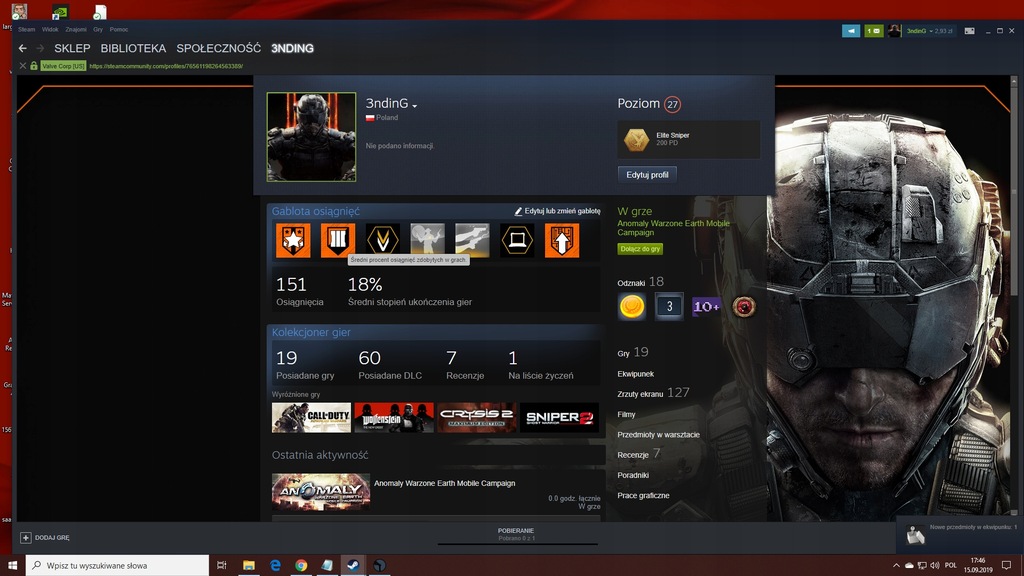Click the large 3ndinG profile avatar
Viewport: 1024px width, 576px height.
point(312,136)
